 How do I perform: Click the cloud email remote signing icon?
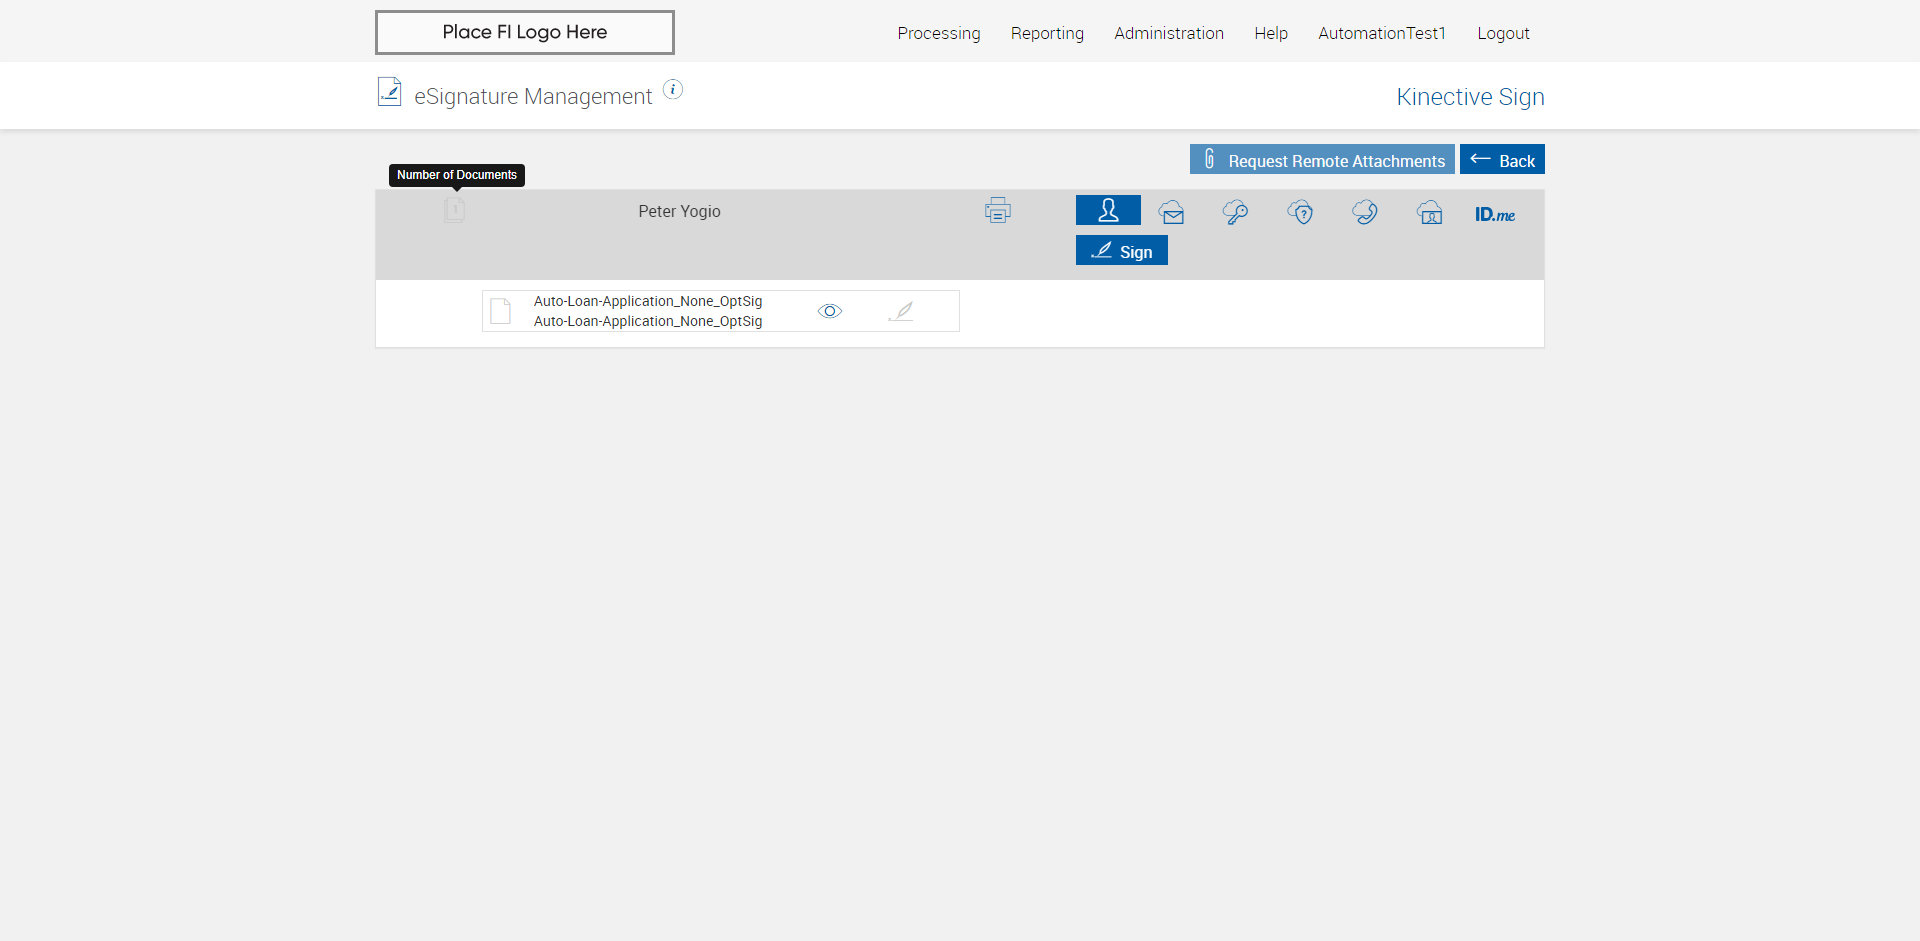coord(1172,212)
